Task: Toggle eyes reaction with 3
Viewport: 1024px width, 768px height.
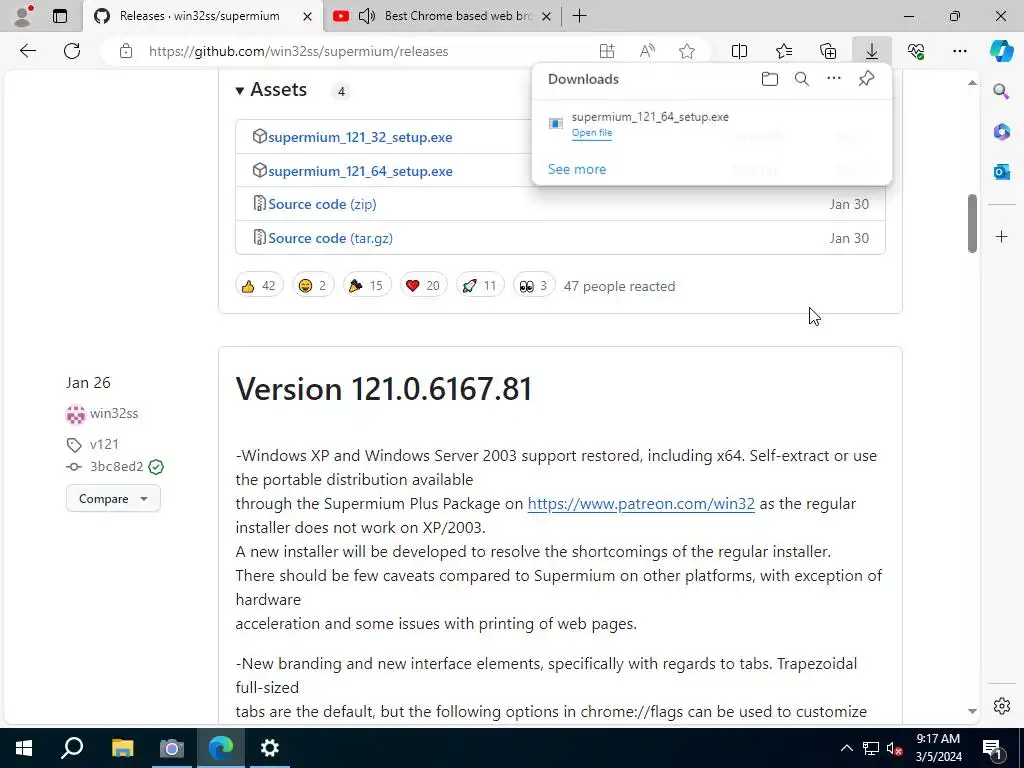Action: (x=534, y=285)
